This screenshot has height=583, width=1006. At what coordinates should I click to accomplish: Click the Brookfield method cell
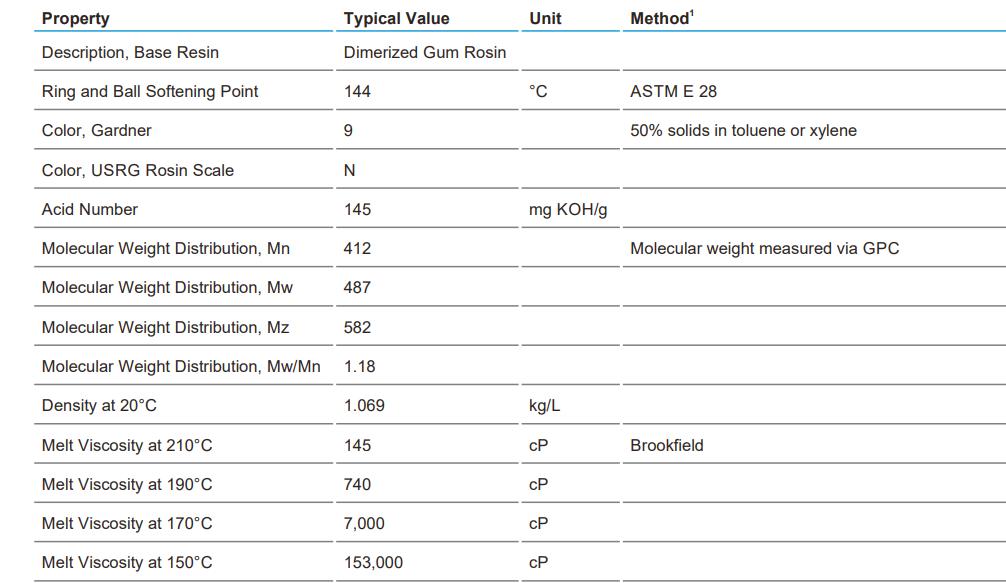[666, 445]
